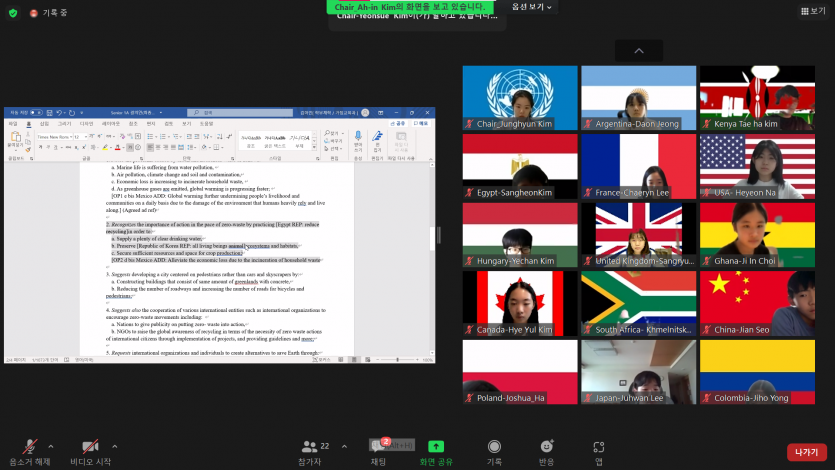Toggle Strikethrough formatting in Word
The image size is (835, 470).
tap(68, 147)
